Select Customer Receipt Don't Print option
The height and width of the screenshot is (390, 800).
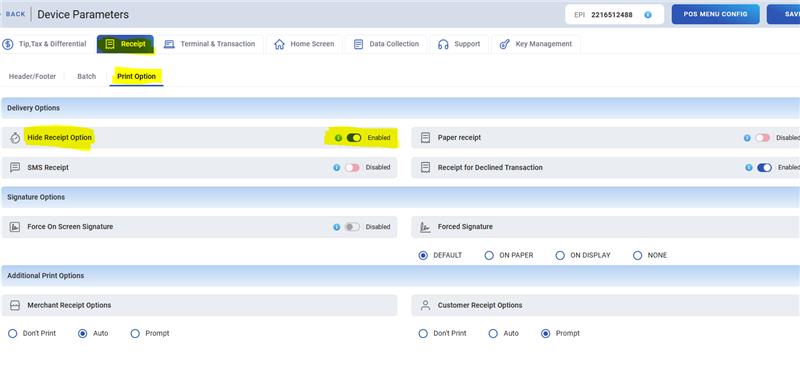(423, 333)
